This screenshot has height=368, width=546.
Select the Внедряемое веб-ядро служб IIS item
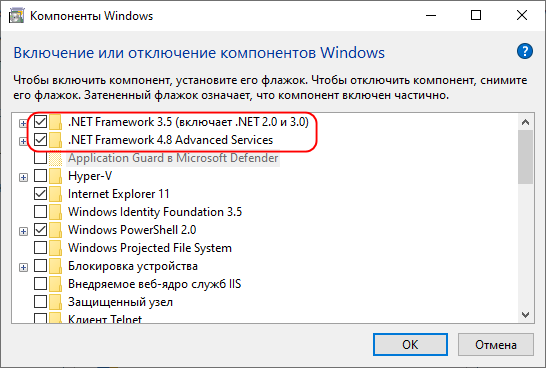click(x=154, y=284)
